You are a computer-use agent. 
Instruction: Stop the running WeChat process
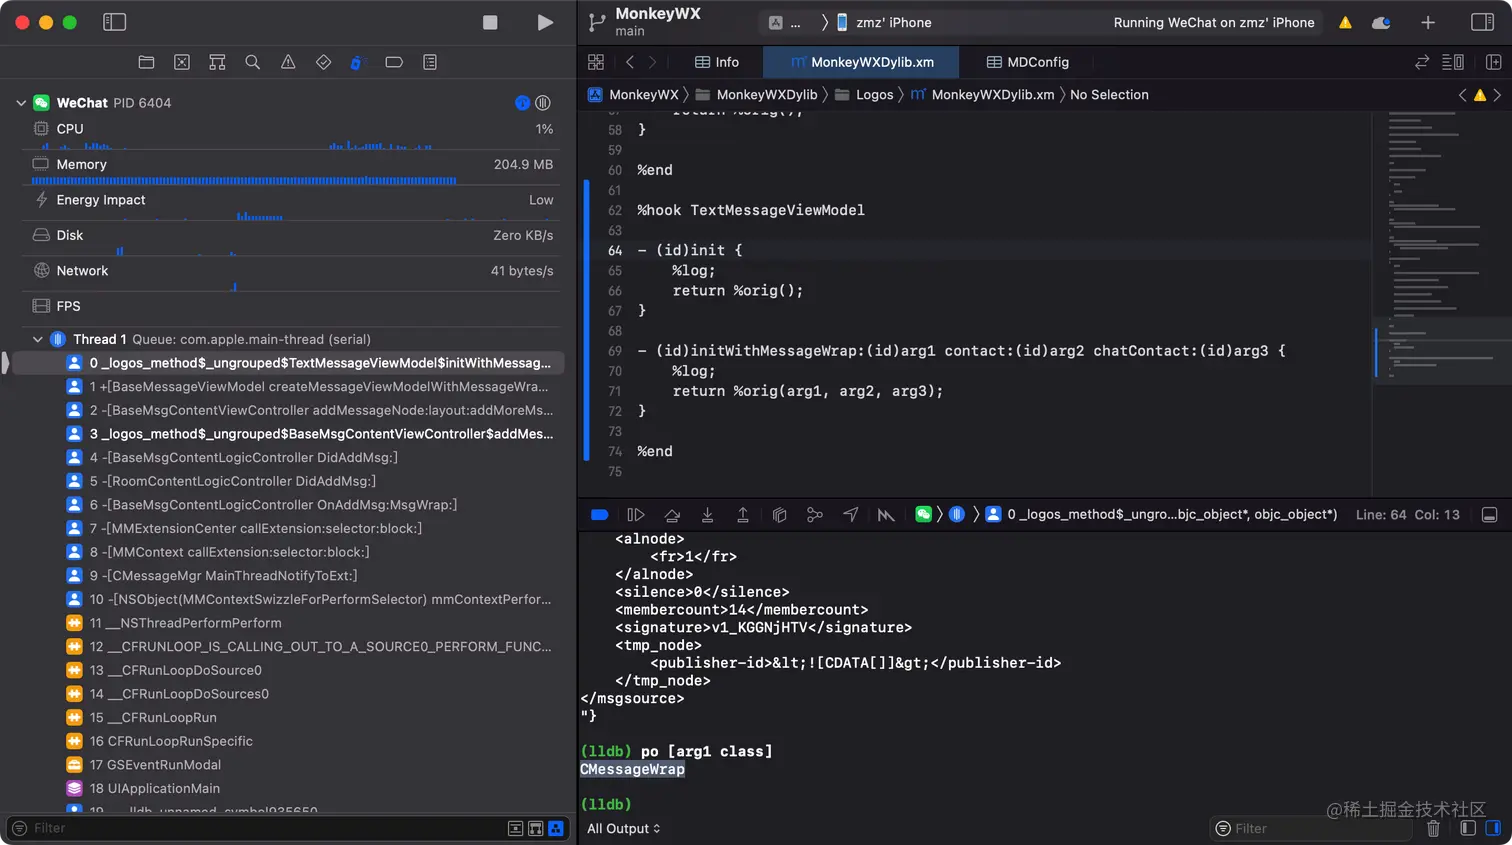point(490,22)
